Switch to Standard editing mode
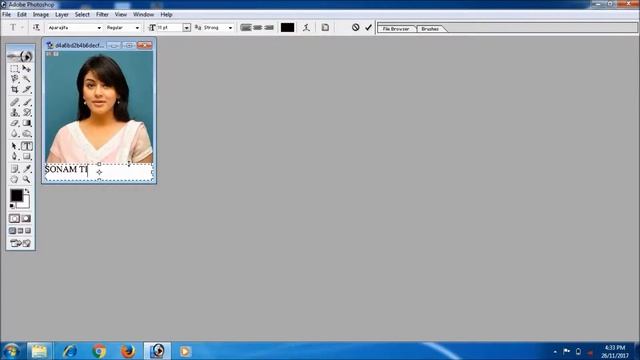Image resolution: width=640 pixels, height=360 pixels. coord(14,219)
